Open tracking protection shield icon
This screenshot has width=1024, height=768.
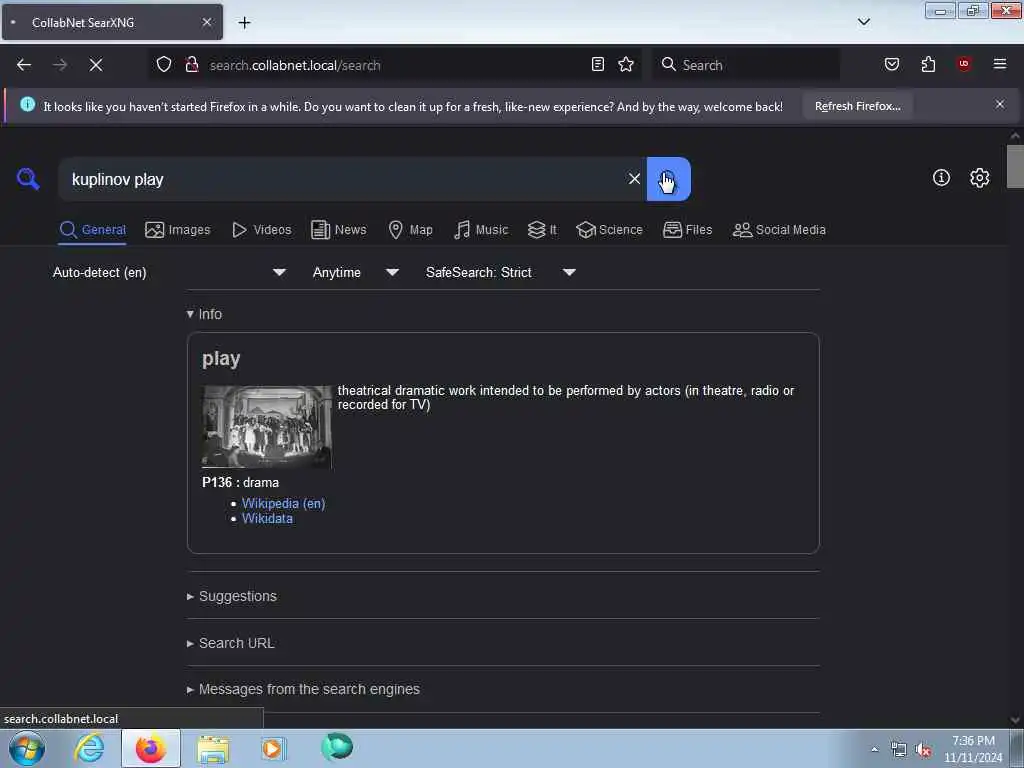(x=163, y=65)
